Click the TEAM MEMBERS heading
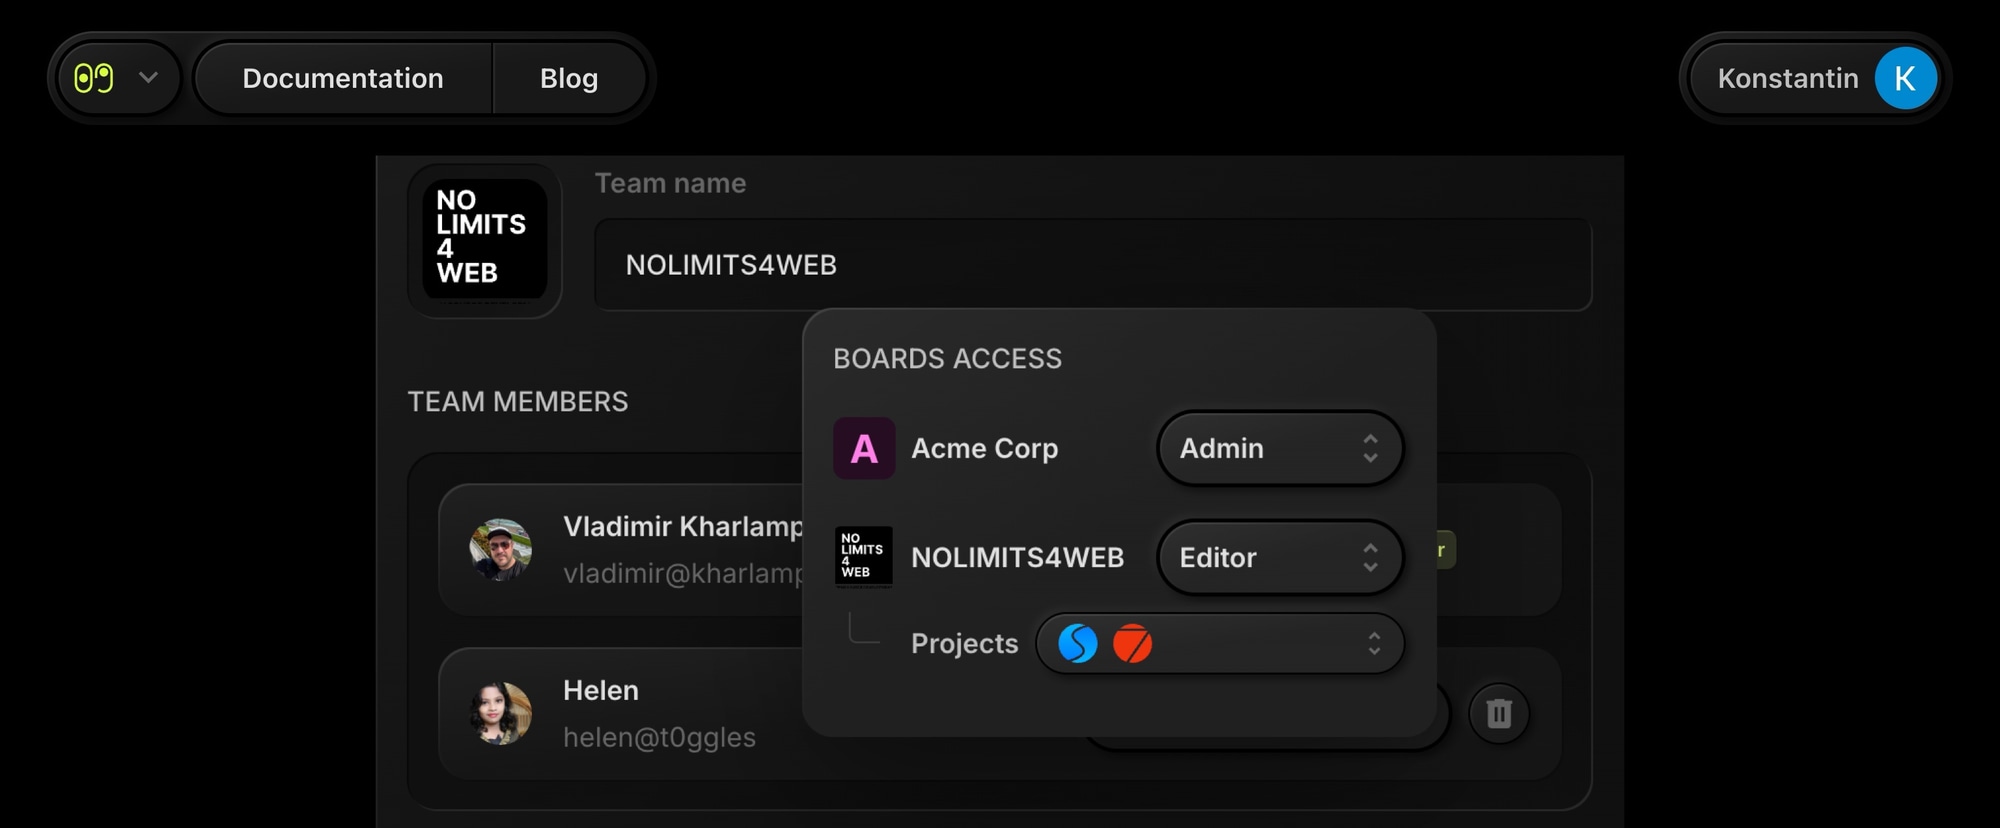The height and width of the screenshot is (828, 2000). pos(518,401)
